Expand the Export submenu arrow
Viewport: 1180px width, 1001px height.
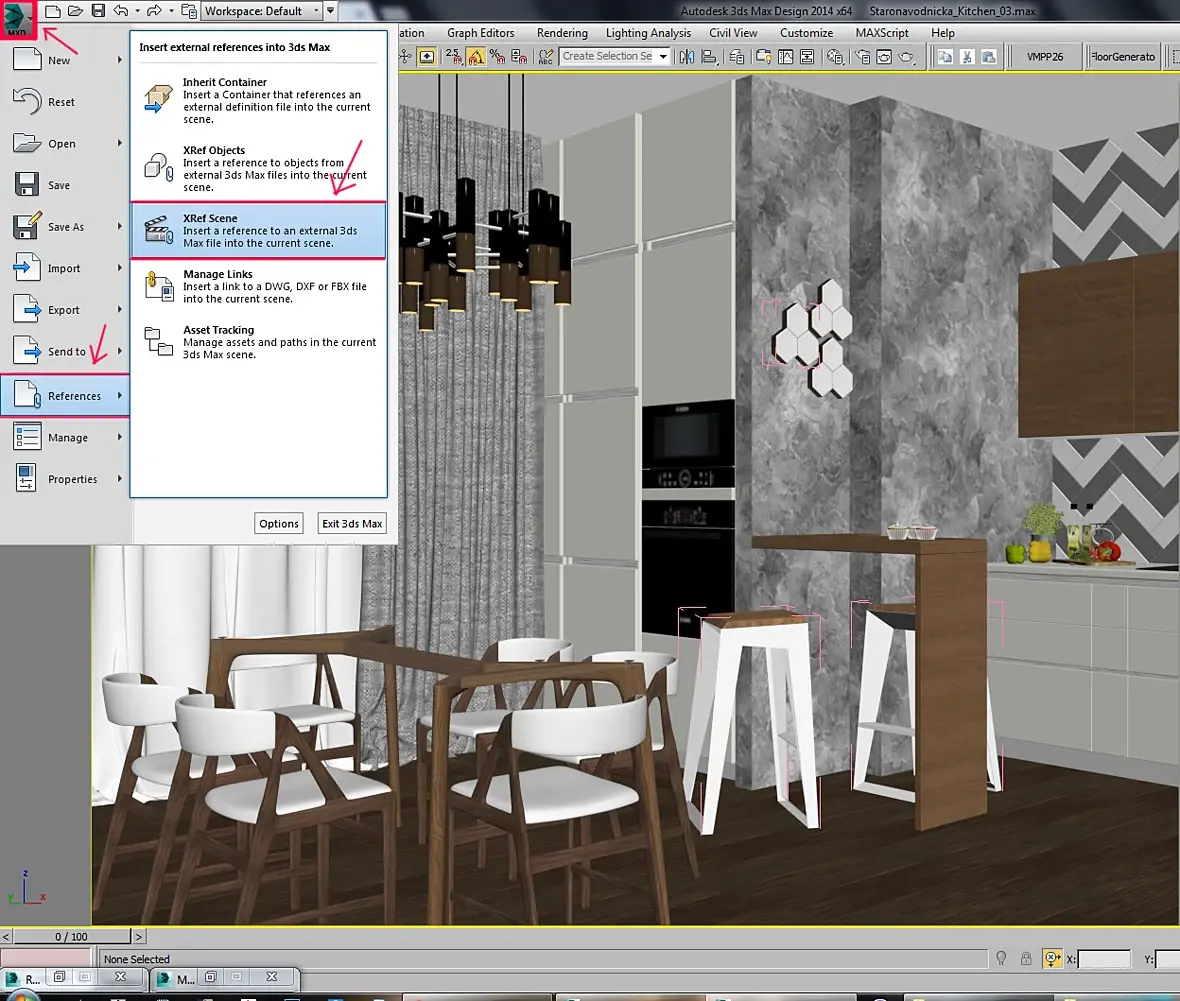(x=120, y=309)
